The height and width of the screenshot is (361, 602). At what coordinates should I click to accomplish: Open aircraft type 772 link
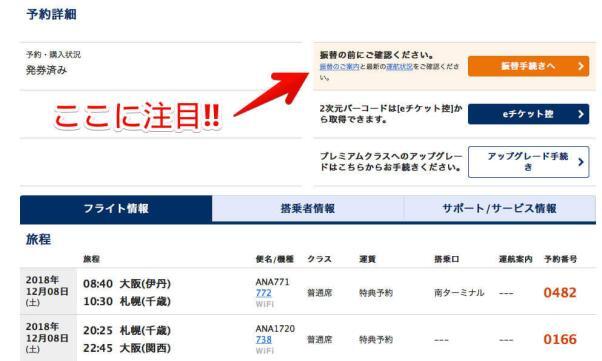pyautogui.click(x=264, y=293)
